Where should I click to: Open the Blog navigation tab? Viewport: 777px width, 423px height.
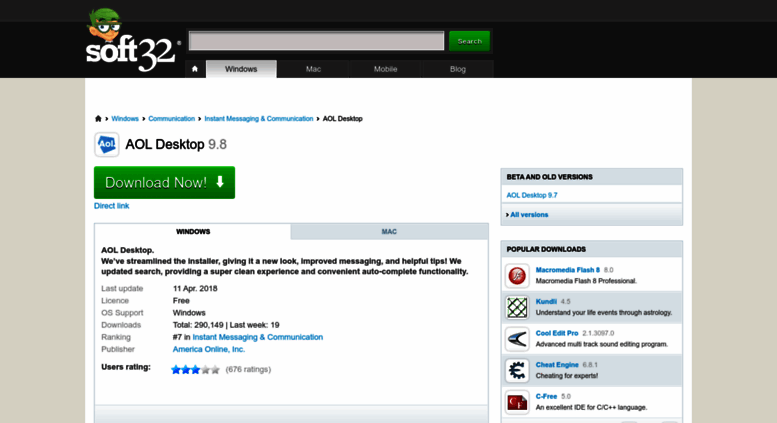[x=458, y=69]
